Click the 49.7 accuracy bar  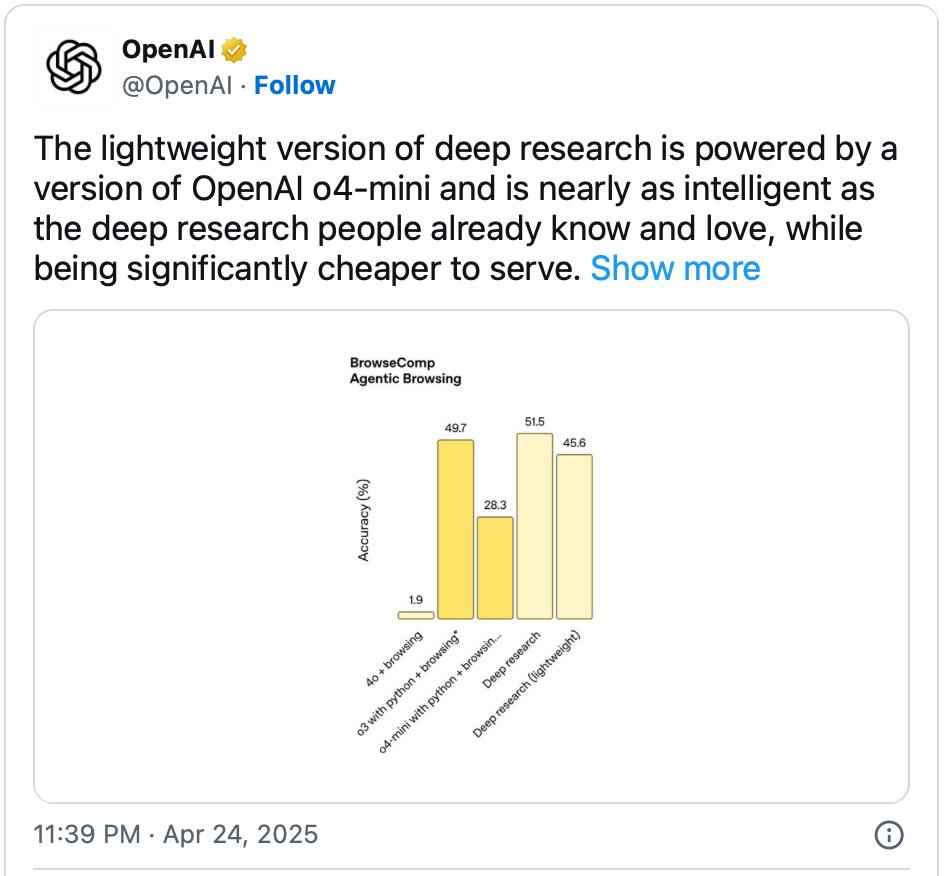[x=455, y=529]
